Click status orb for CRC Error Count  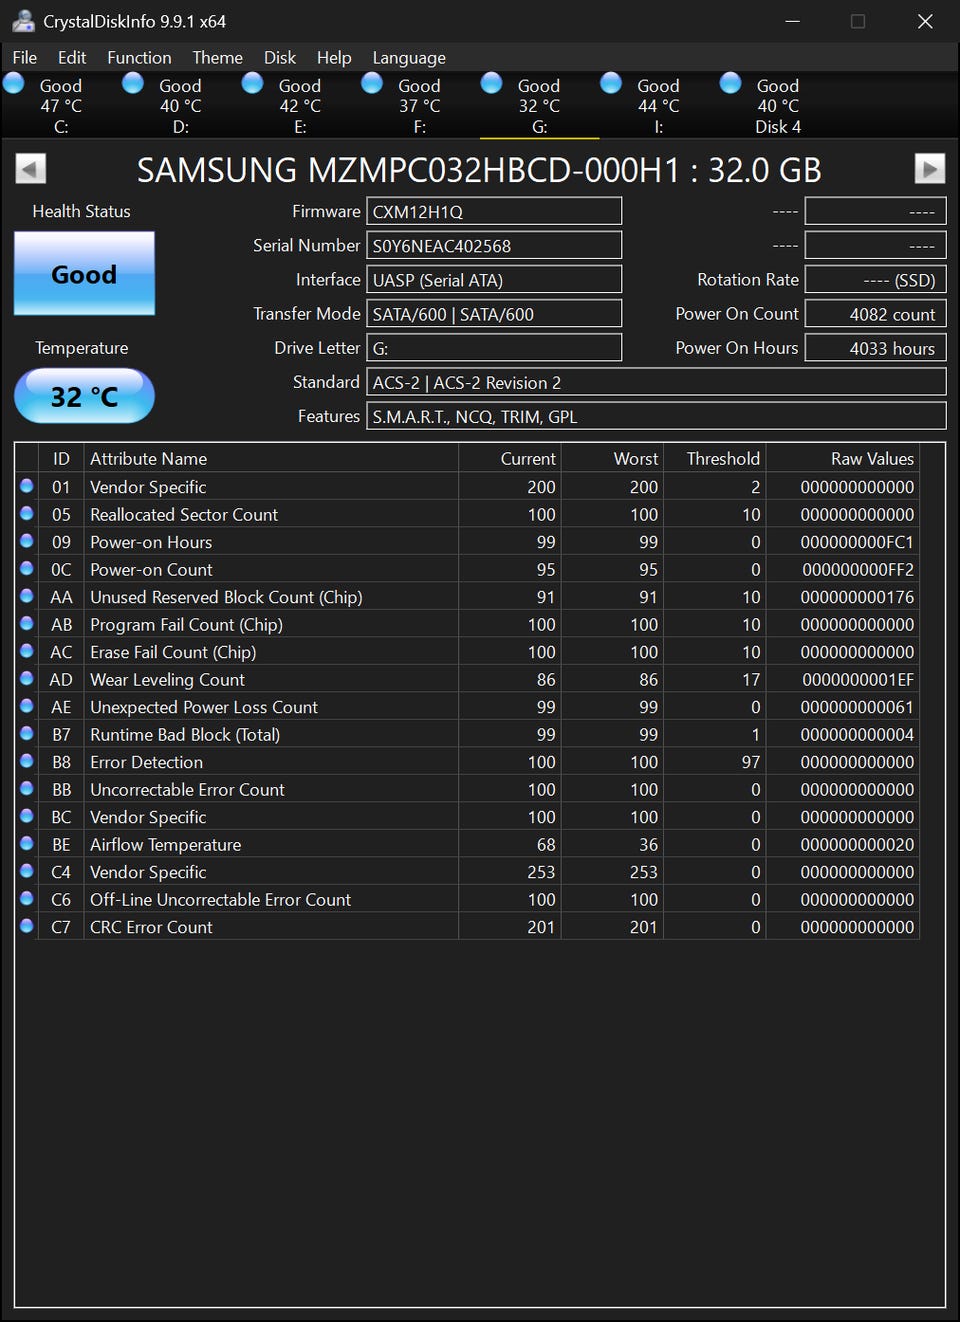(27, 926)
